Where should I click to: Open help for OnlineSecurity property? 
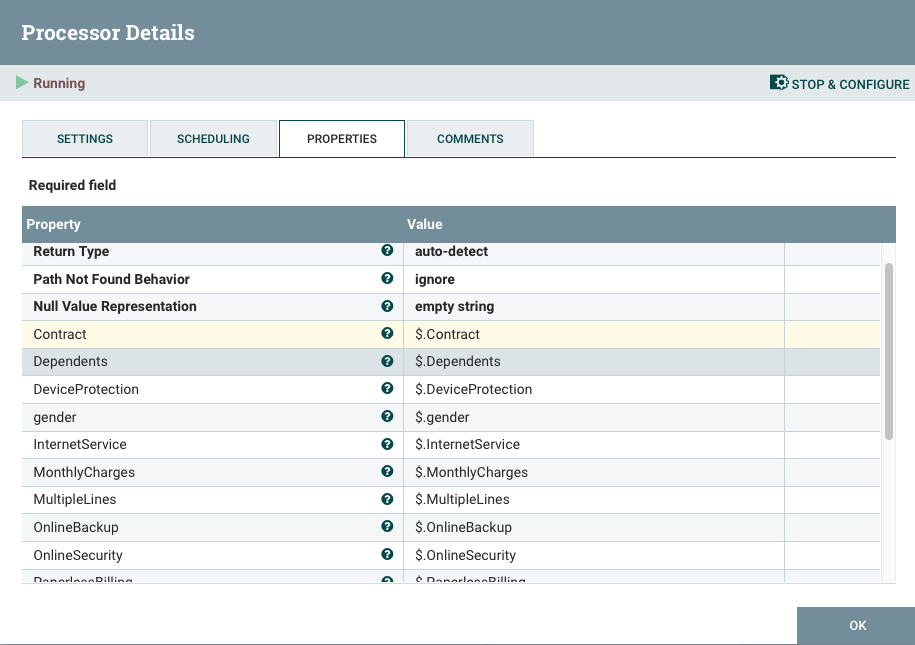(x=387, y=555)
